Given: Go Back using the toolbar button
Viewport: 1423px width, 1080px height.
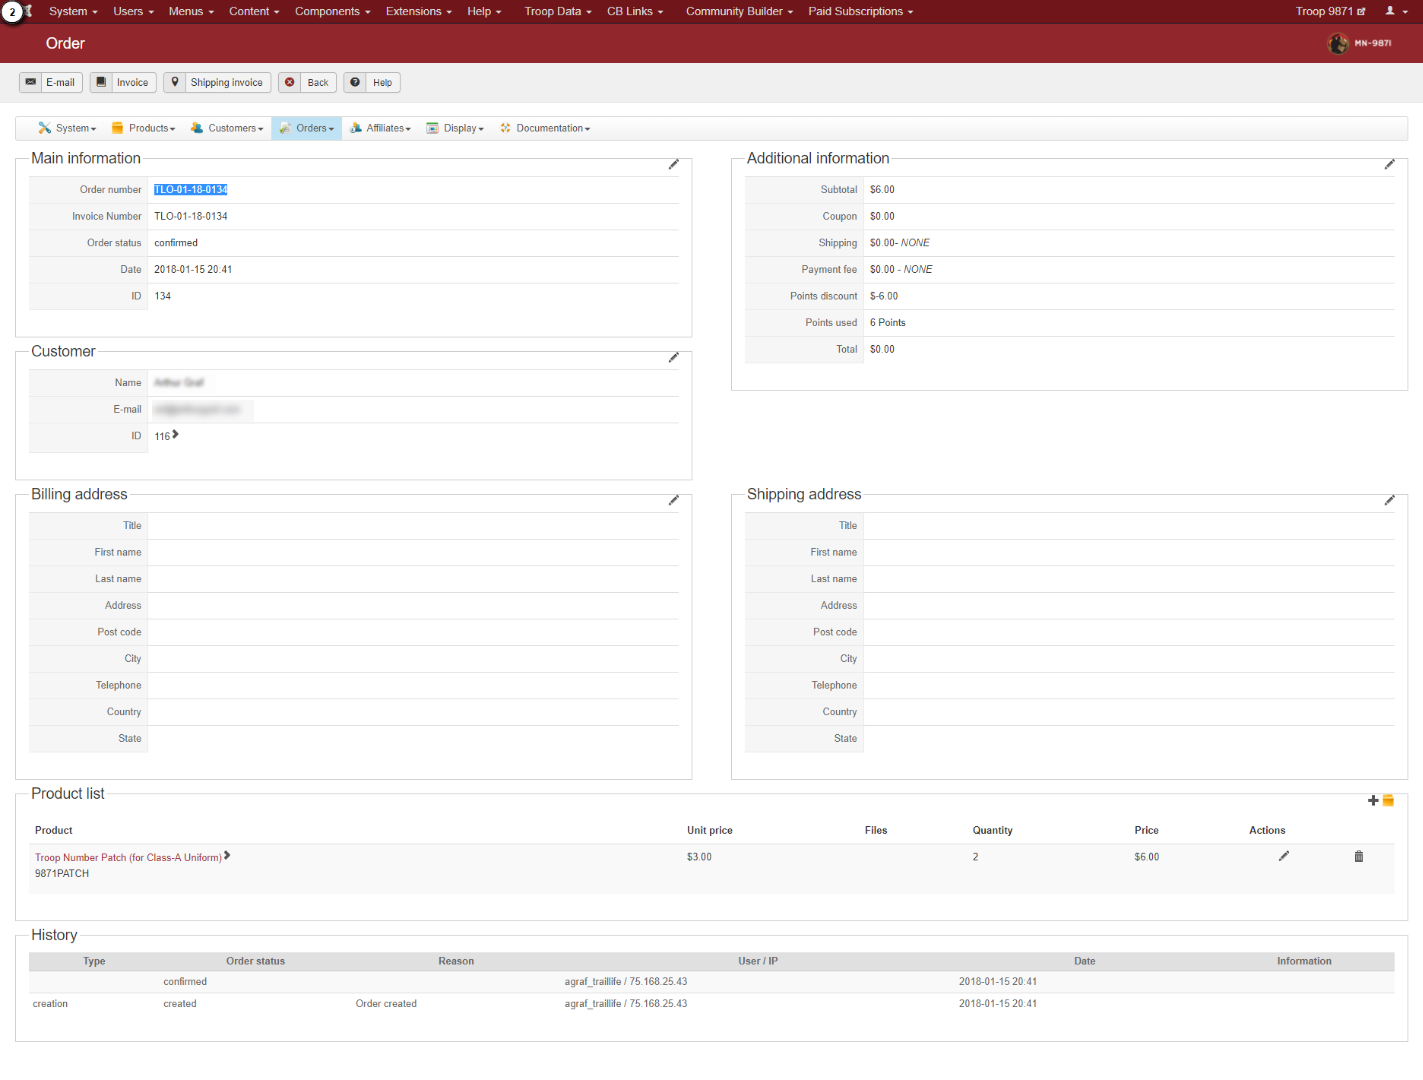Looking at the screenshot, I should point(307,83).
